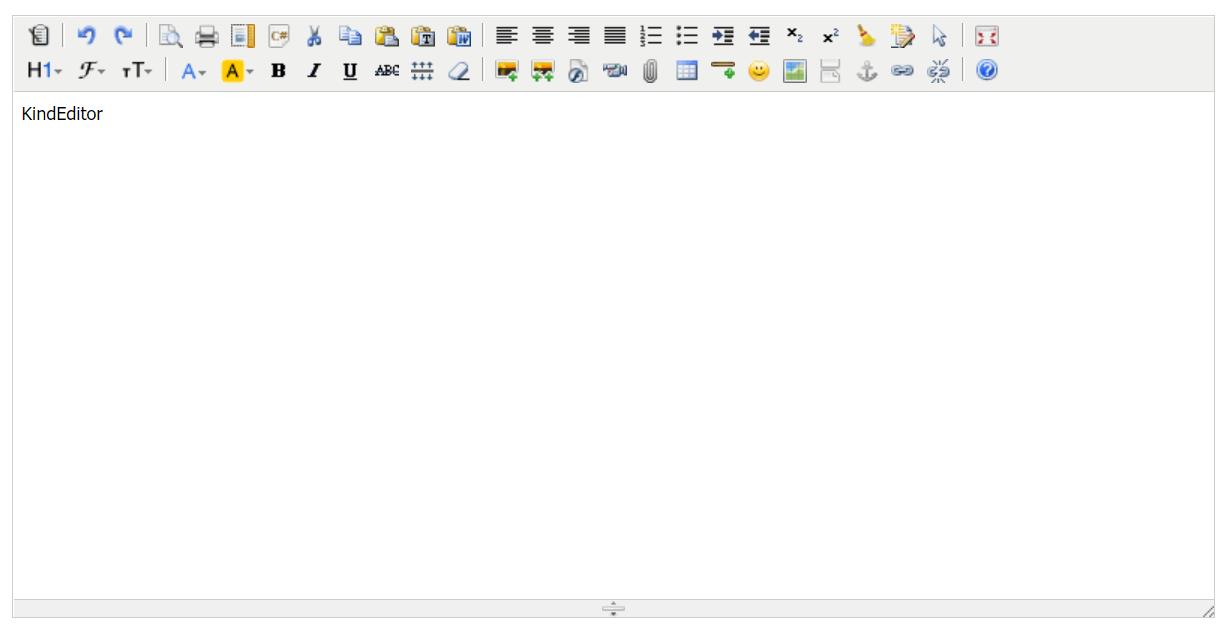Insert a numbered list
1230x636 pixels.
click(649, 37)
